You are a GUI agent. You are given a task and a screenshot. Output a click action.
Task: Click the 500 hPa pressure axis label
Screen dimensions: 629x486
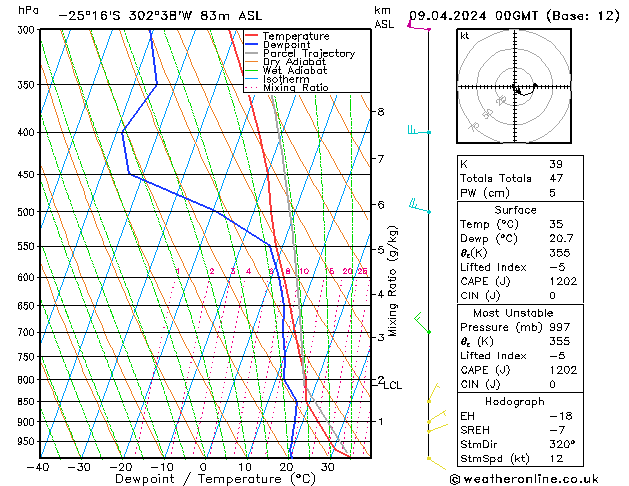click(x=28, y=212)
